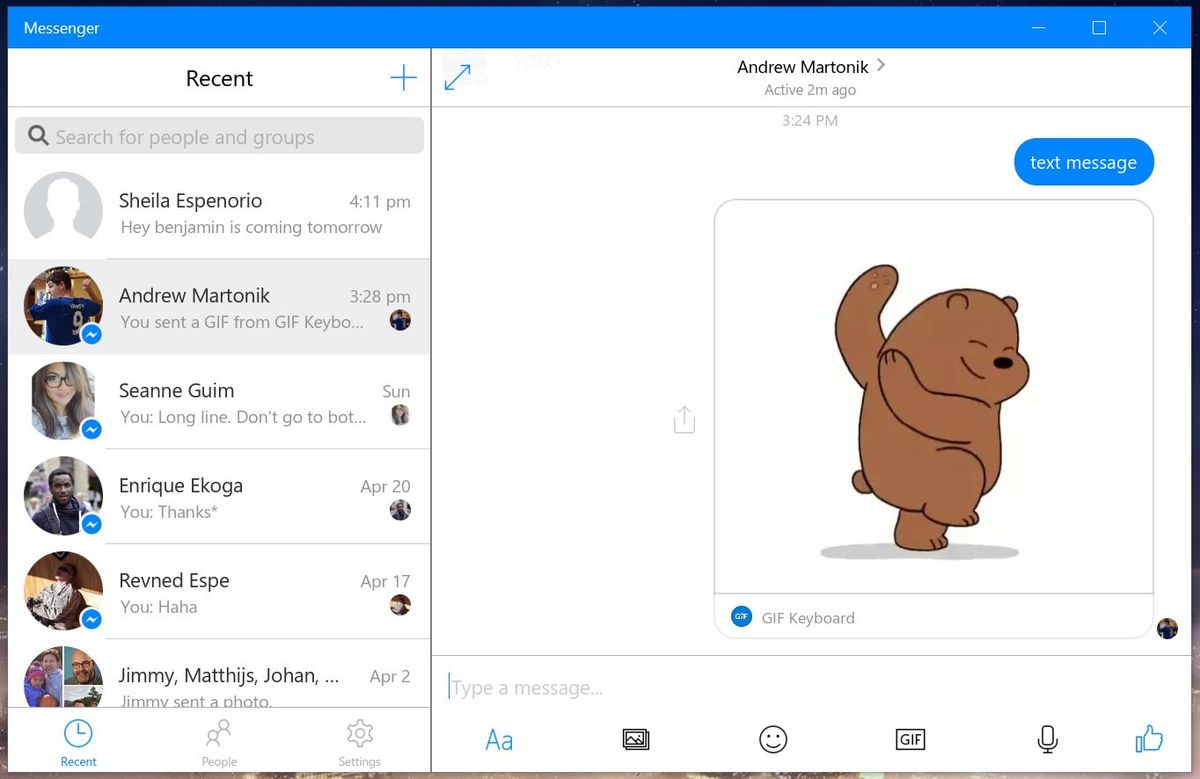Share the bear GIF using the share icon
Screen dimensions: 1200x779
(684, 419)
